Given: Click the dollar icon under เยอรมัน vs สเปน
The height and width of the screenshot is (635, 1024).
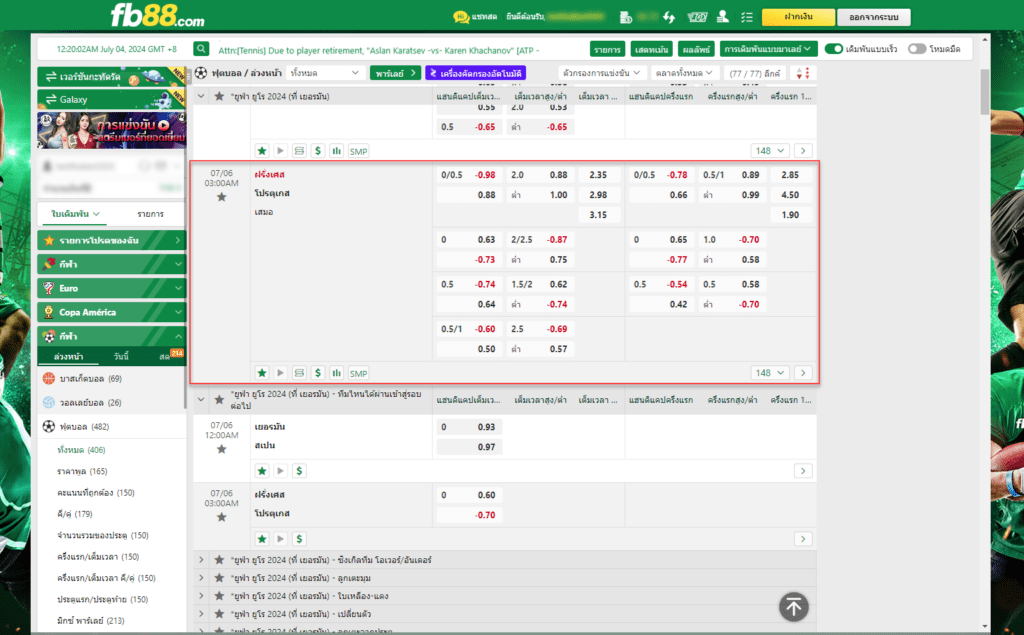Looking at the screenshot, I should (x=299, y=471).
